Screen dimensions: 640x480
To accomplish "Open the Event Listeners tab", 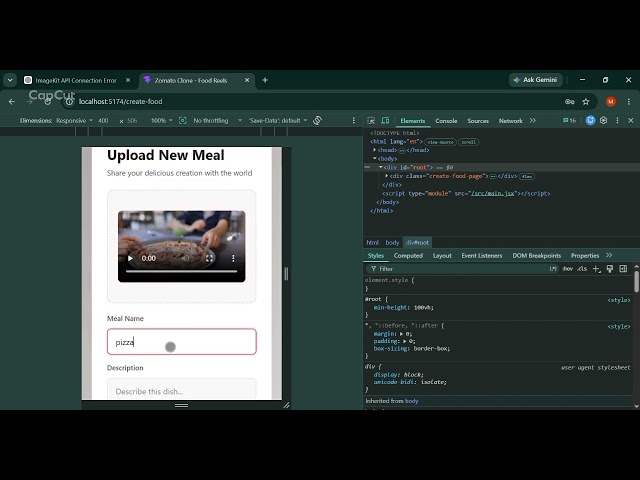I will (482, 256).
